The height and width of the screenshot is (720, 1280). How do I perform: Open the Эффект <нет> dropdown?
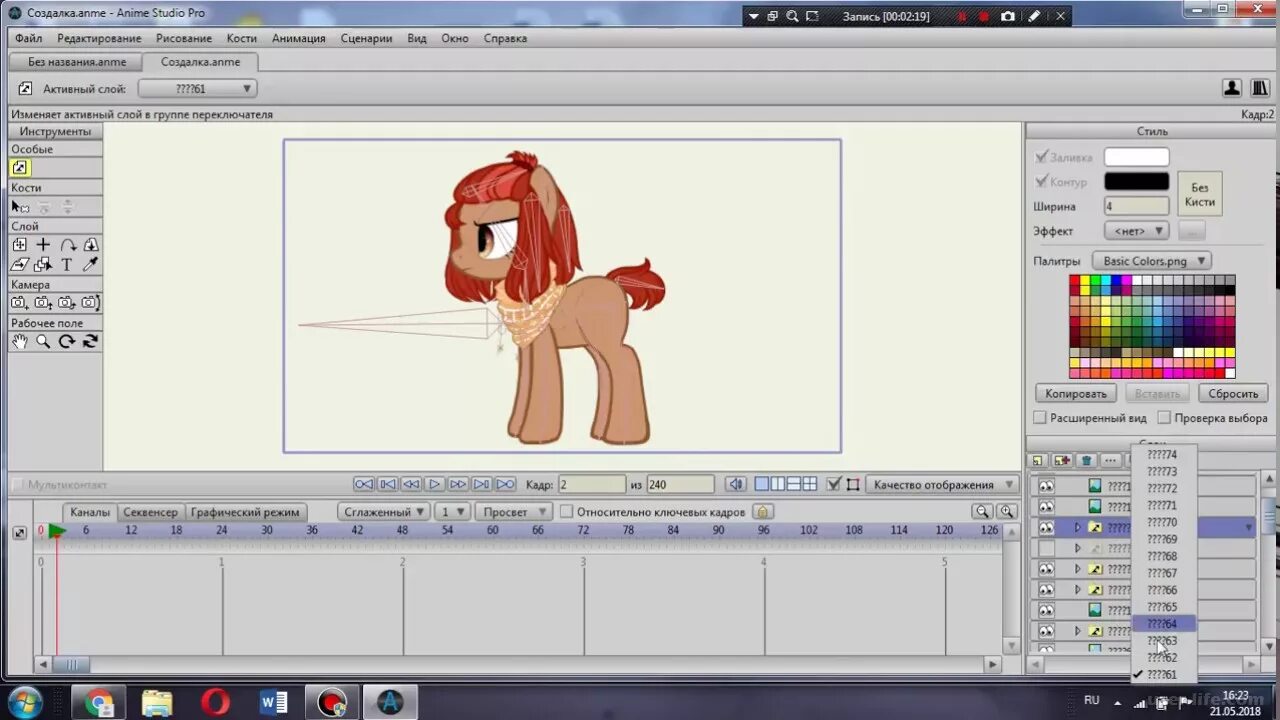[1135, 231]
